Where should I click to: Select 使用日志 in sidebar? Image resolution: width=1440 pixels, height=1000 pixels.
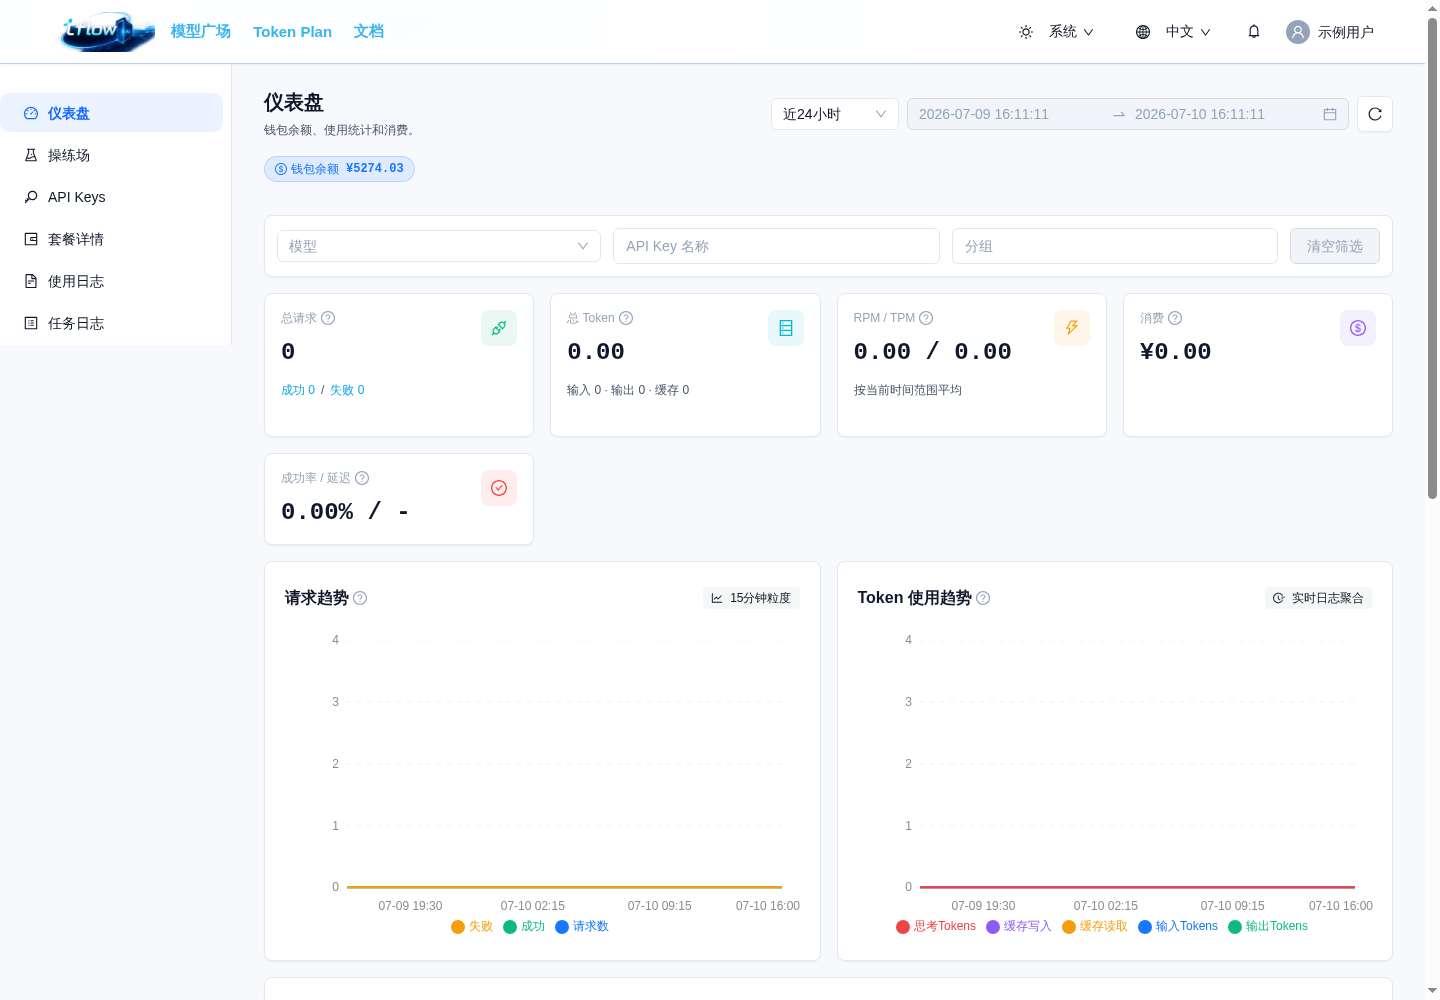111,281
